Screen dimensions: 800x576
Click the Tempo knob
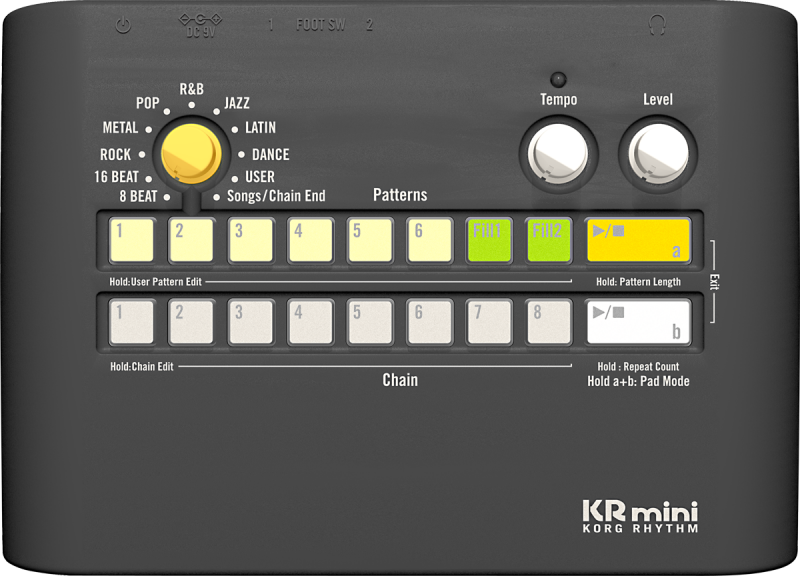tap(558, 154)
